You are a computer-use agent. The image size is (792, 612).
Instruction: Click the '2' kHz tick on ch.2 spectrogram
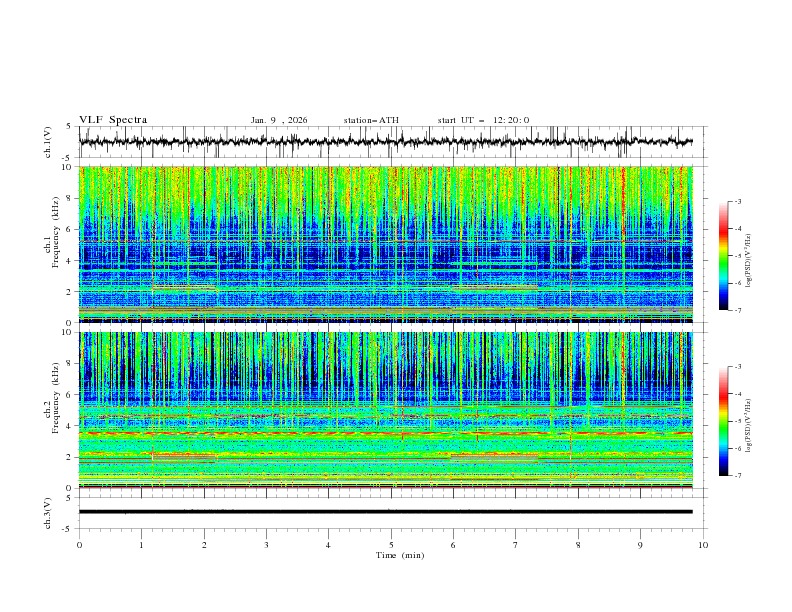coord(69,457)
